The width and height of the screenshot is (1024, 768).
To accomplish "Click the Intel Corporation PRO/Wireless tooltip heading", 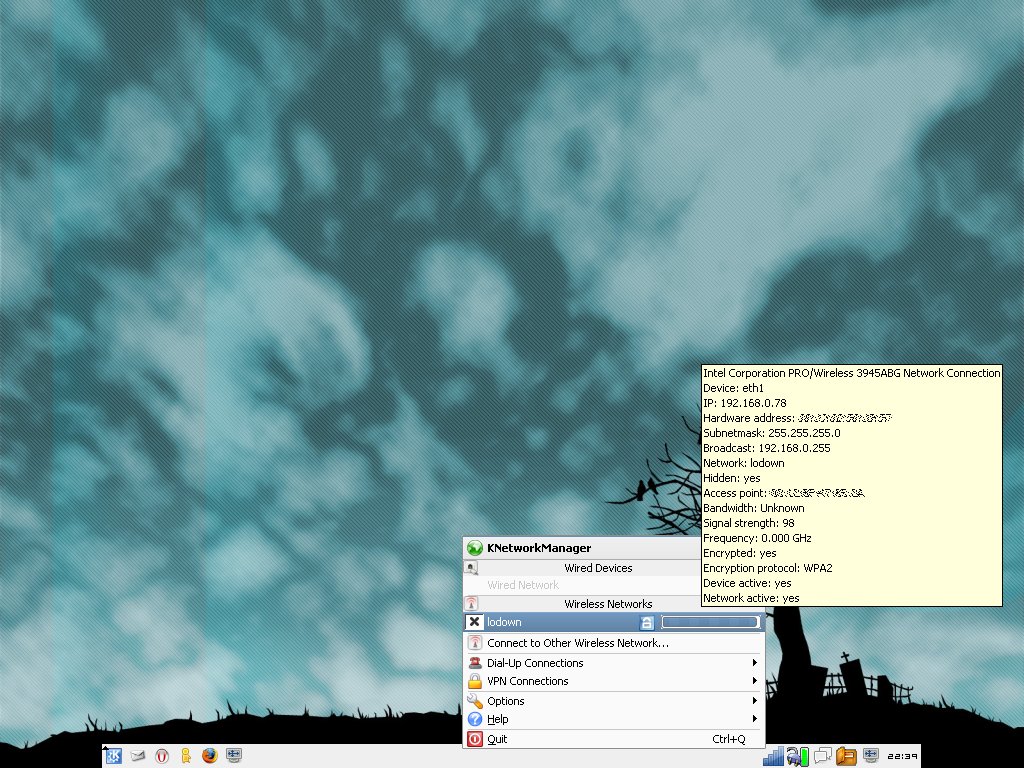I will [x=852, y=373].
